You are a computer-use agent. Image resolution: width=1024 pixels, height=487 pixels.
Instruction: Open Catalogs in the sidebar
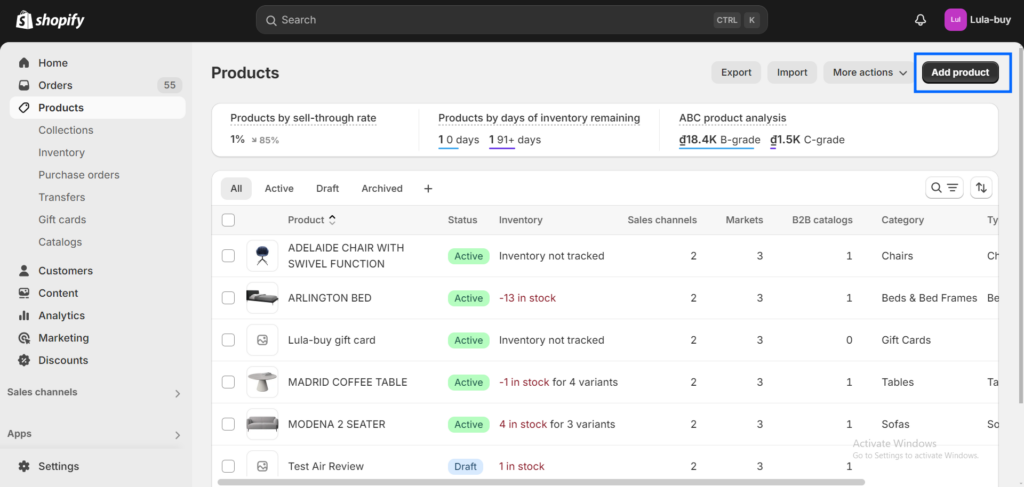tap(60, 242)
